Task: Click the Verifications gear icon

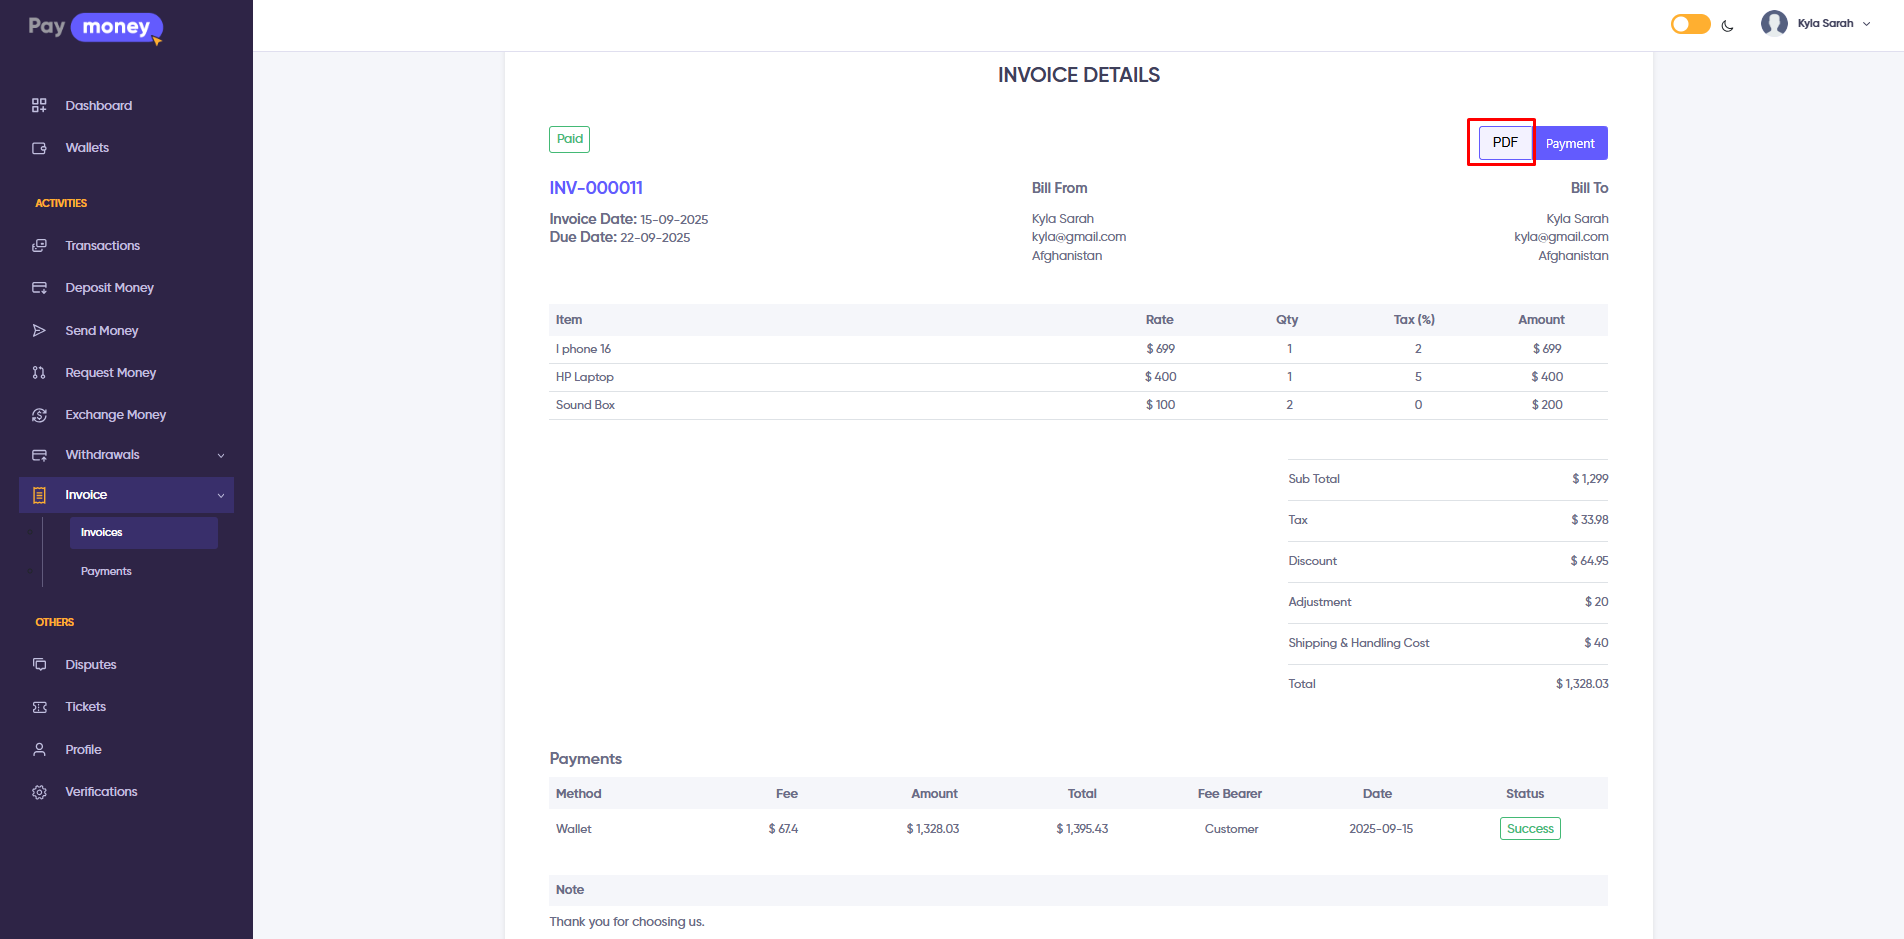Action: point(39,792)
